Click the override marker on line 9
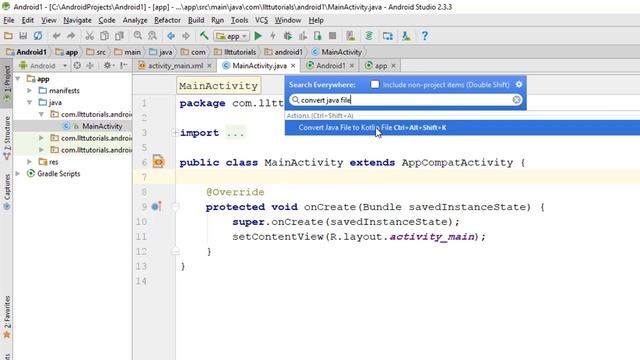 156,207
